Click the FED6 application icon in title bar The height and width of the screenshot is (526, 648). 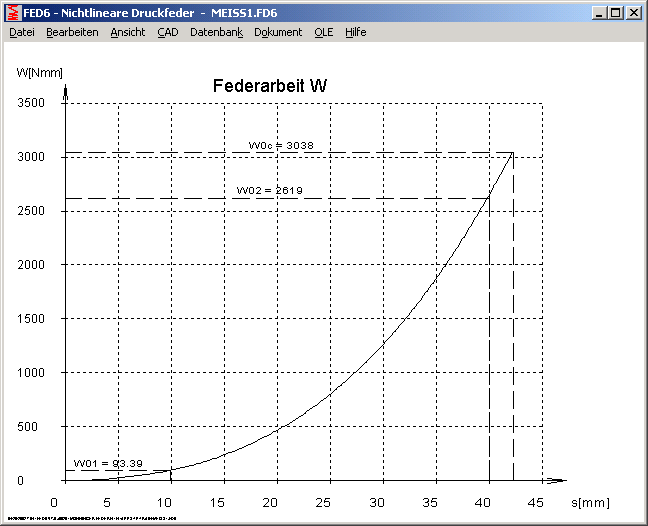pyautogui.click(x=12, y=13)
